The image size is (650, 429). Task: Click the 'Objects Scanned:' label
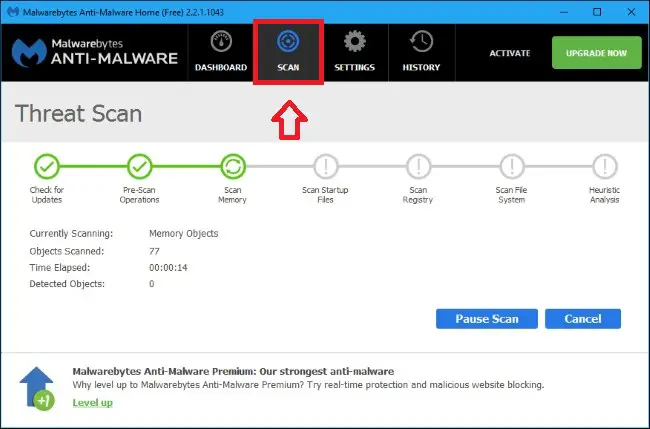pyautogui.click(x=67, y=251)
